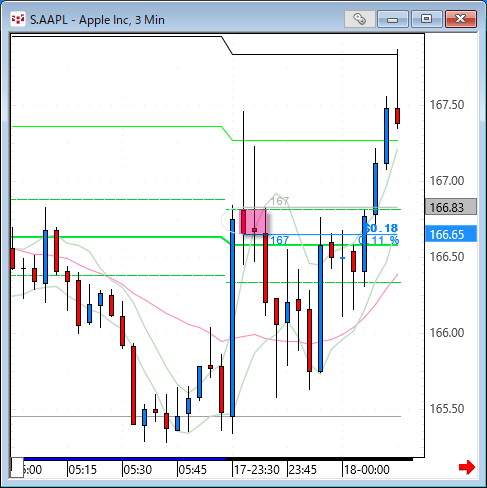The height and width of the screenshot is (488, 487).
Task: Click the S.AAPL window title icon
Action: 18,20
